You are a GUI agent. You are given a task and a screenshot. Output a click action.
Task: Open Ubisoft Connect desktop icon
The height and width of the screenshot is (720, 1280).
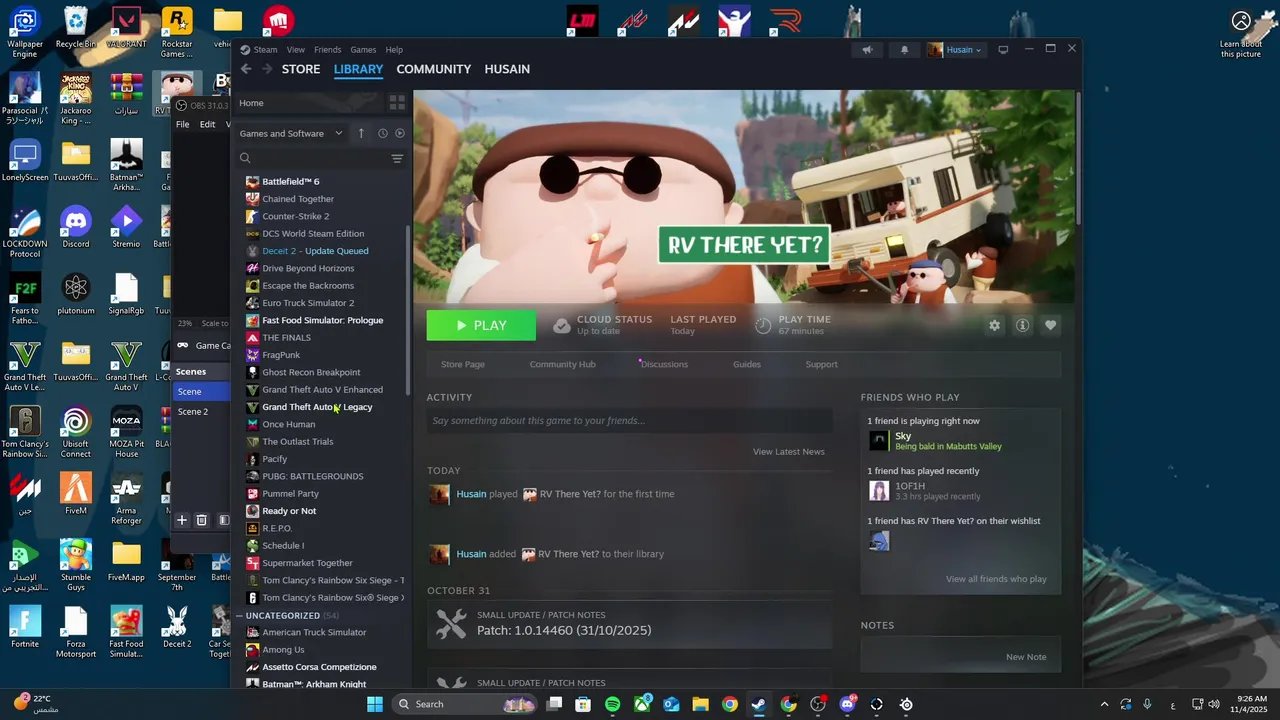coord(76,432)
